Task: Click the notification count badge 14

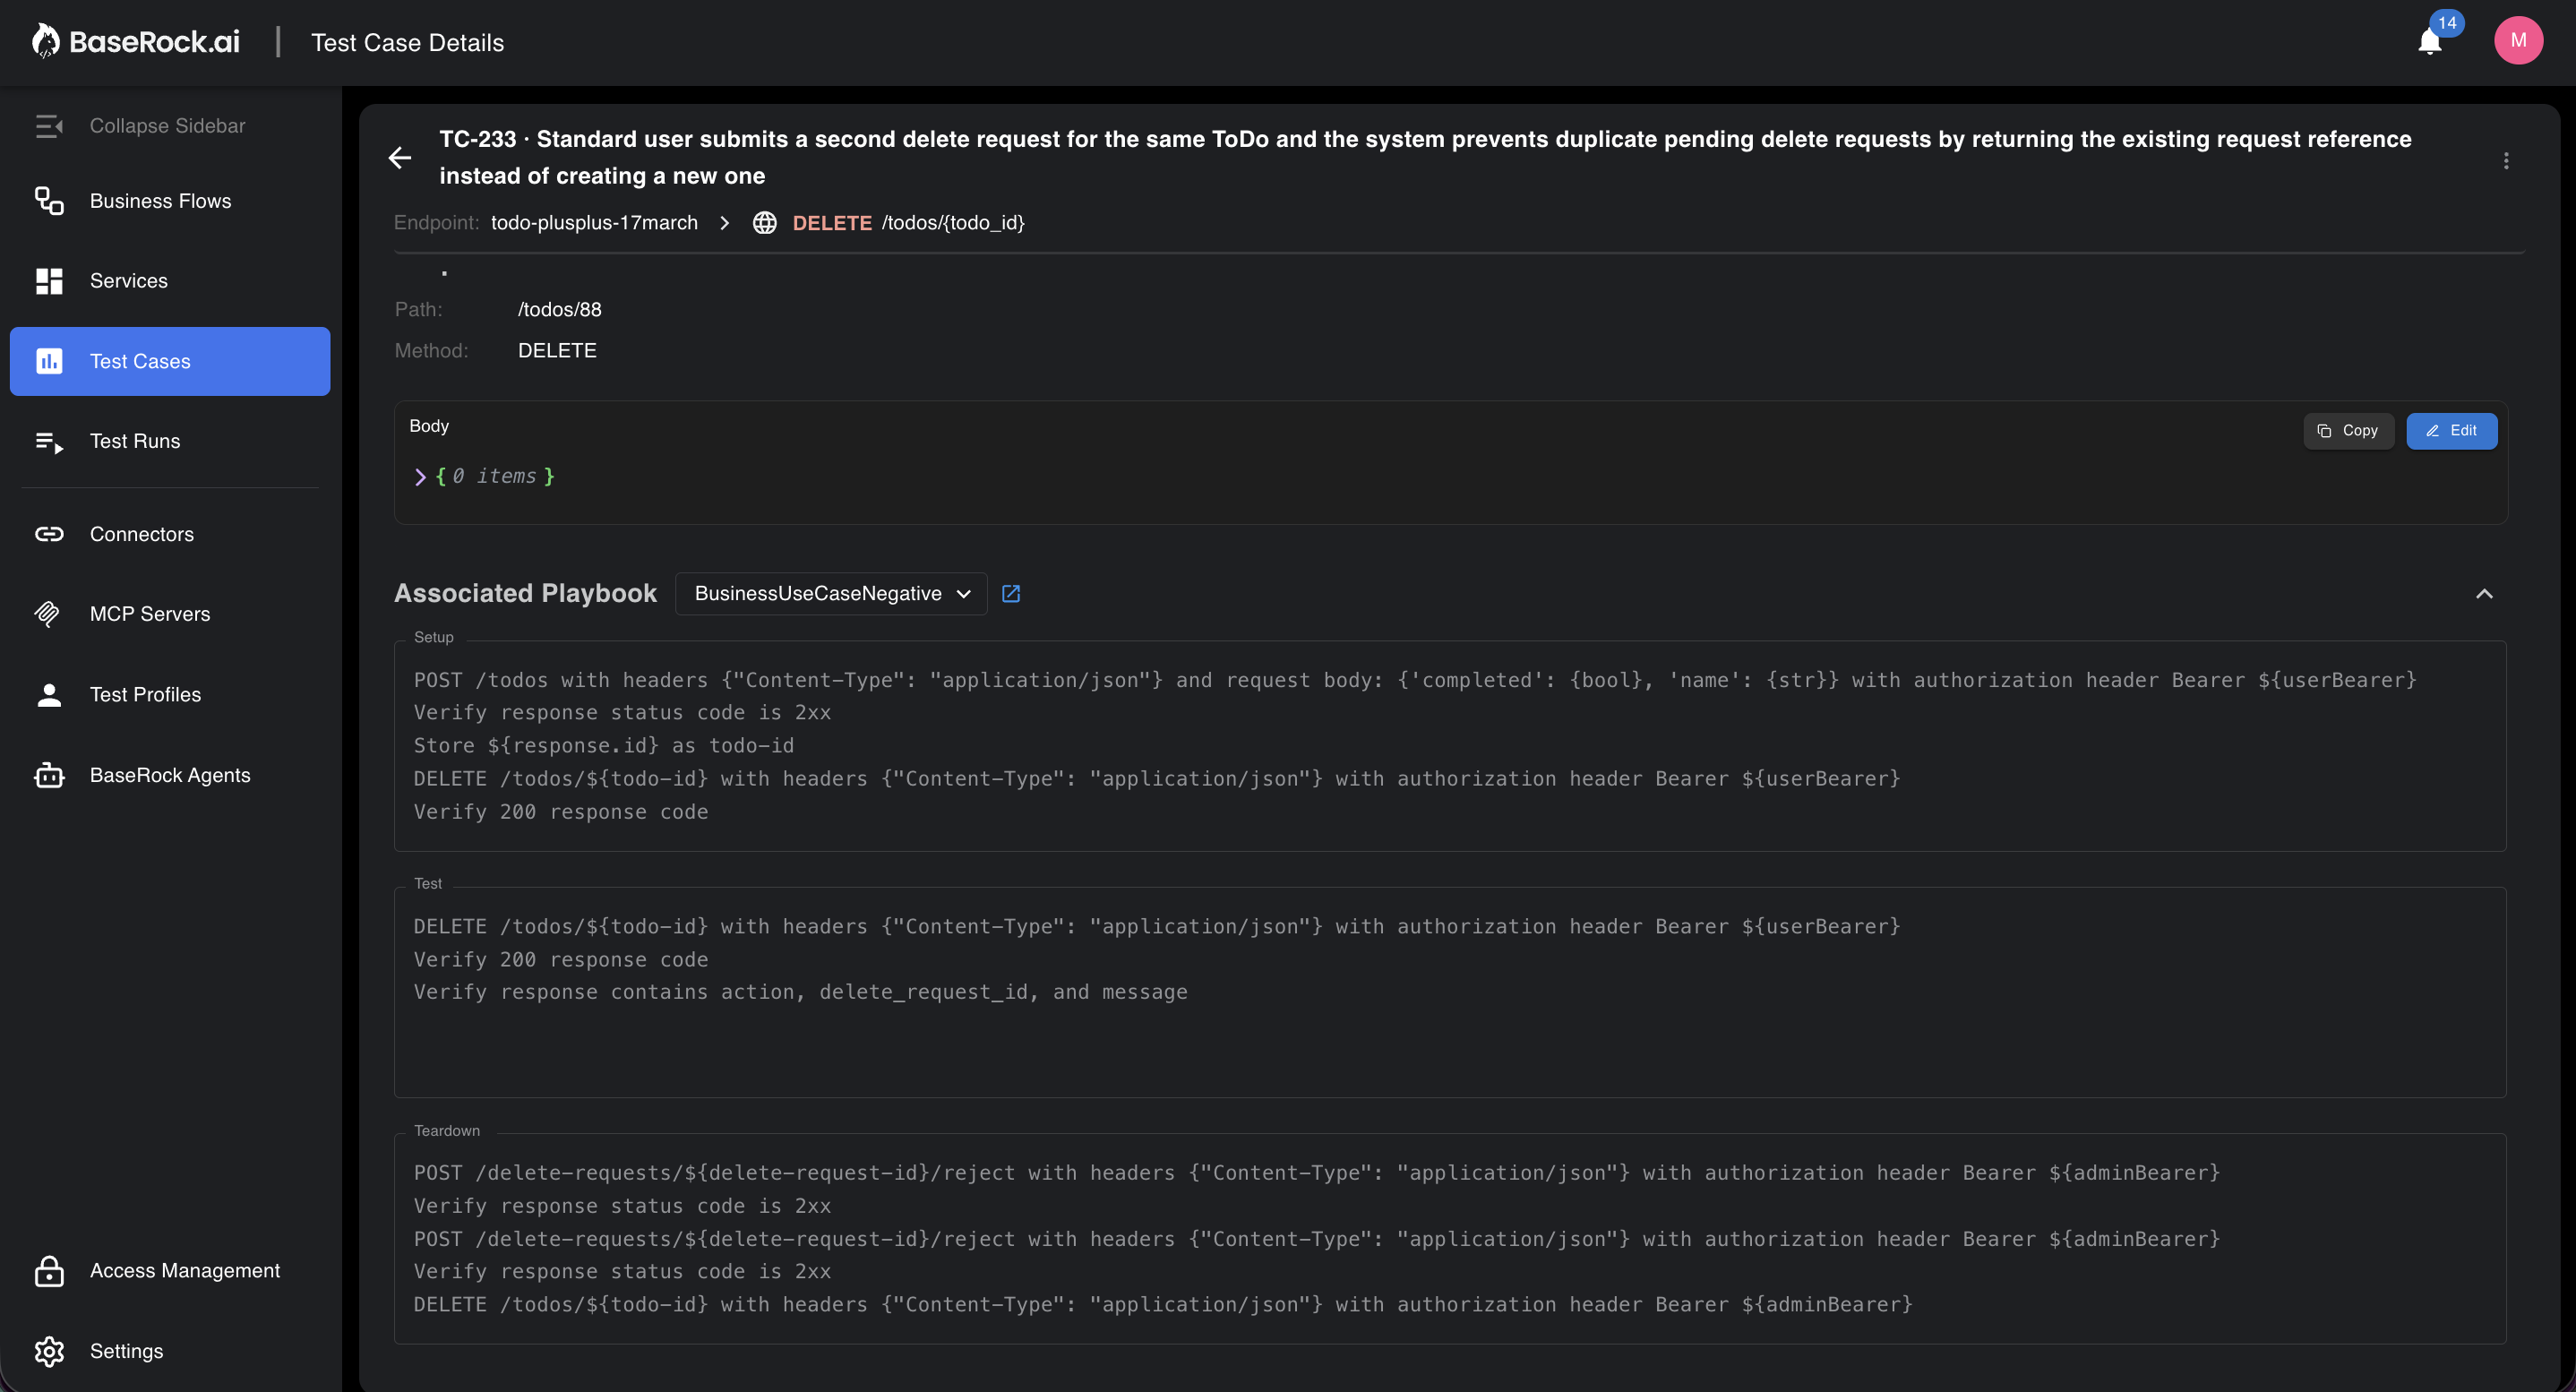Action: point(2447,23)
